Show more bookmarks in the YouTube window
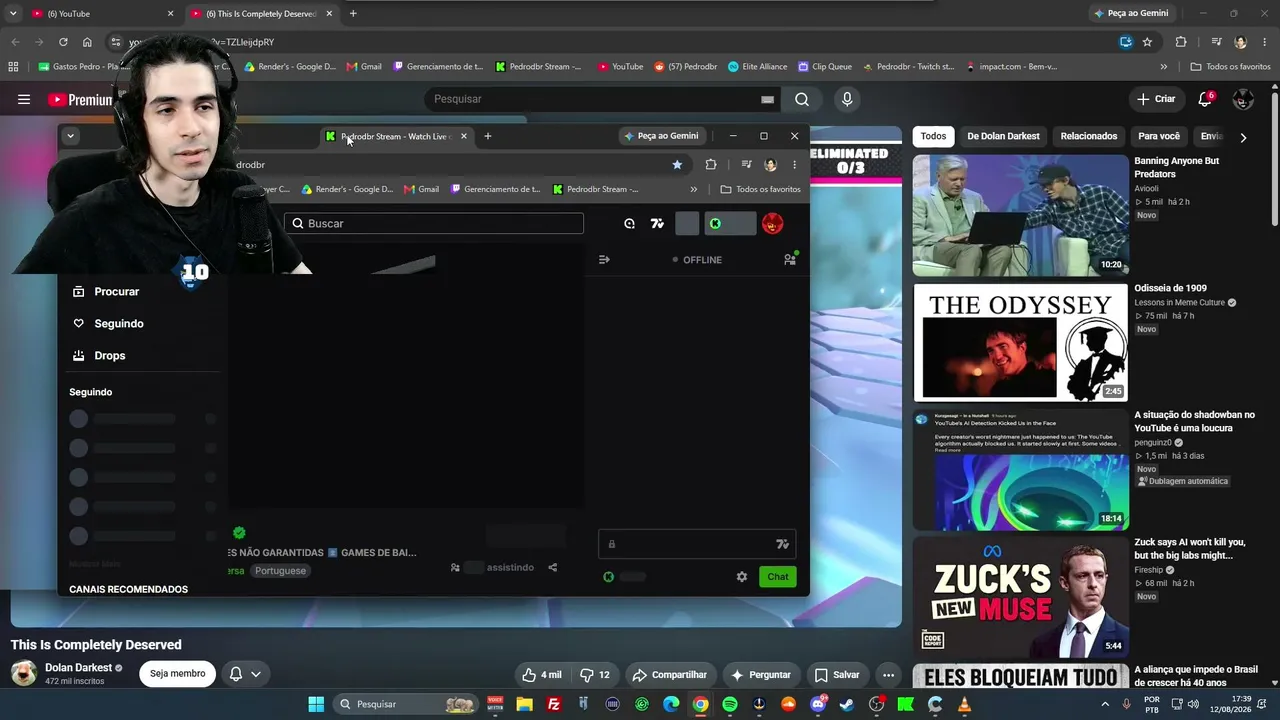The width and height of the screenshot is (1280, 720). [x=1163, y=67]
